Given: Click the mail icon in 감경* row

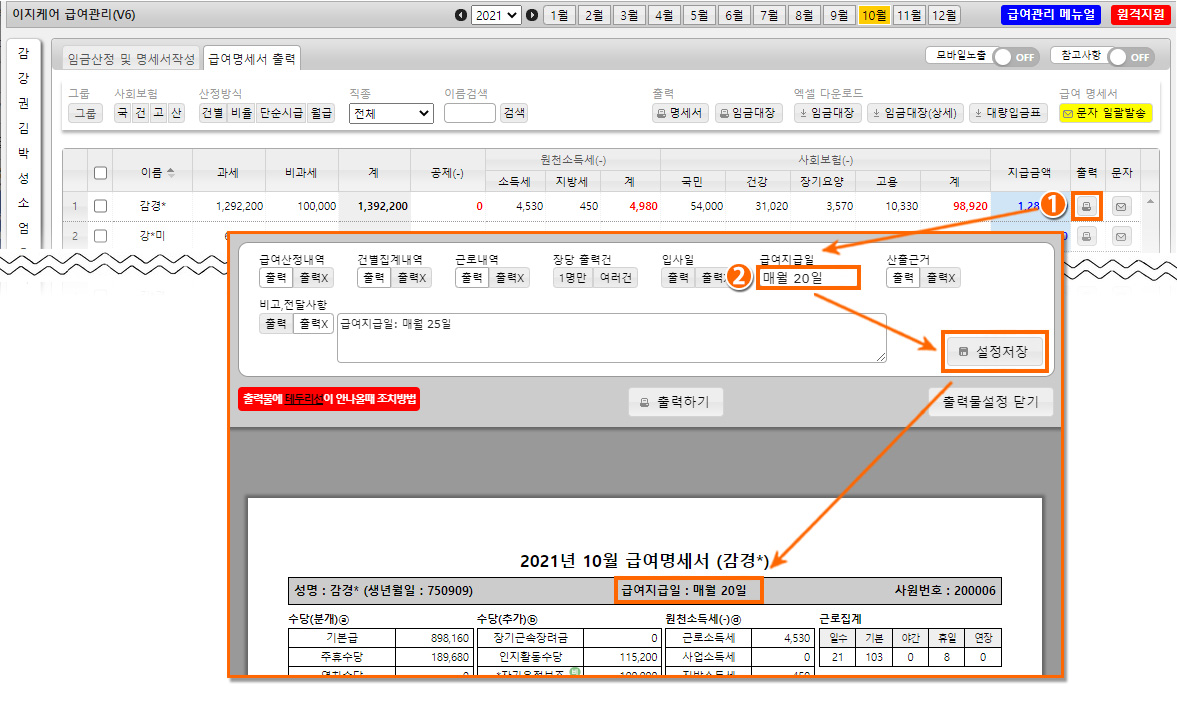Looking at the screenshot, I should pos(1122,207).
